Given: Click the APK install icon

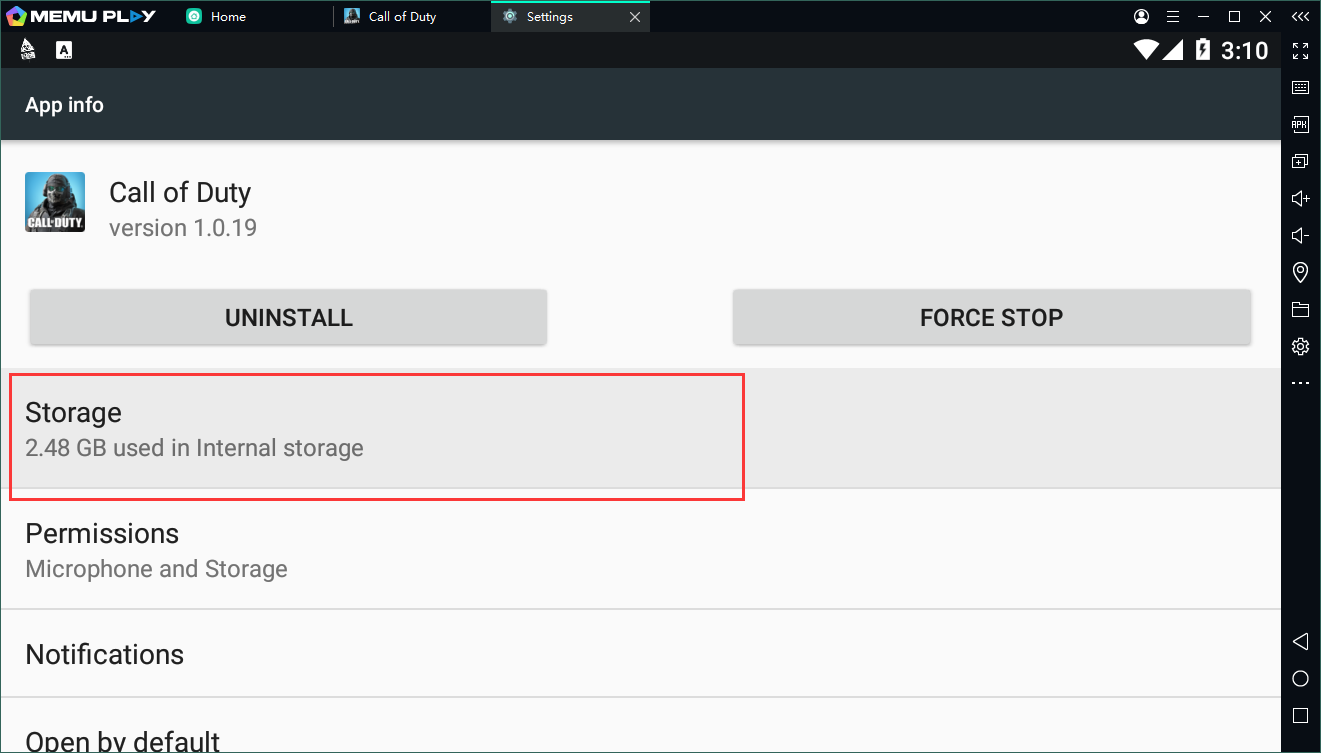Looking at the screenshot, I should 1300,125.
